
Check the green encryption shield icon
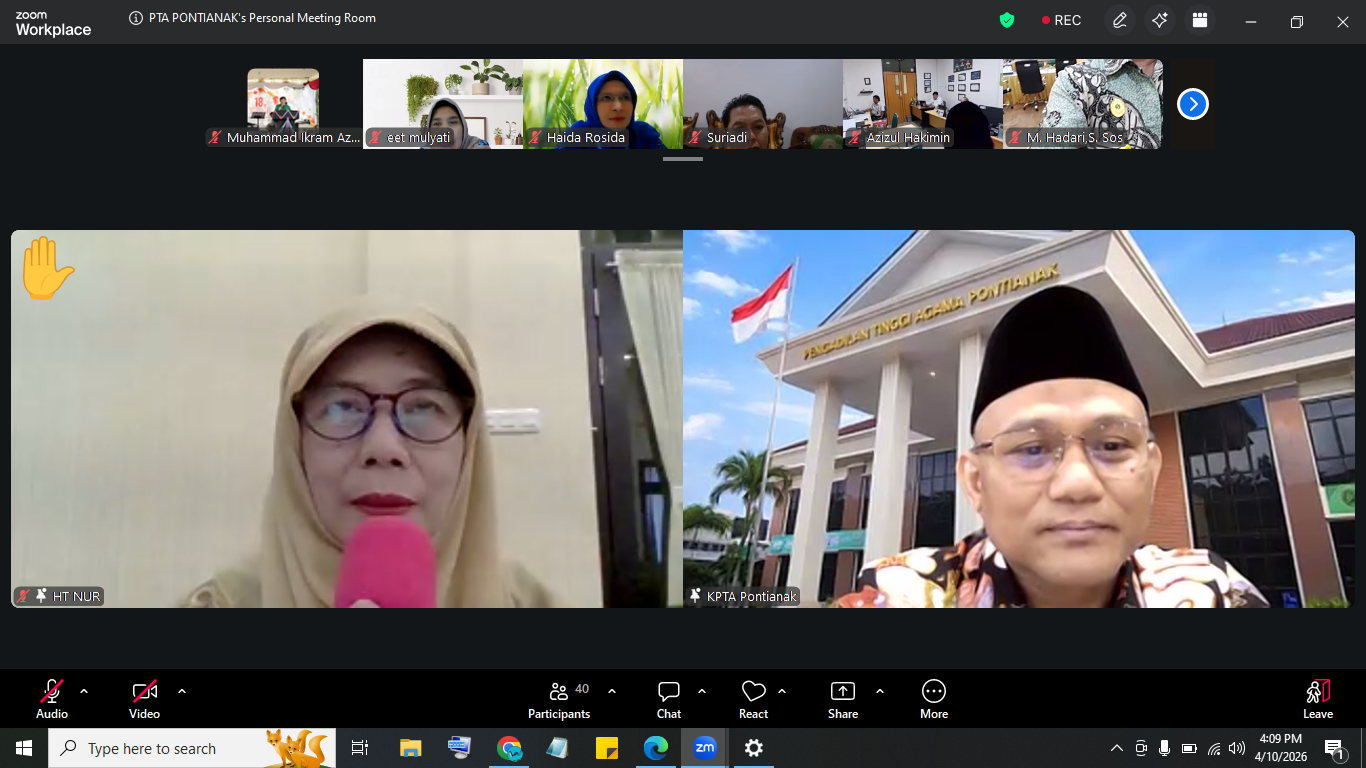tap(1007, 20)
